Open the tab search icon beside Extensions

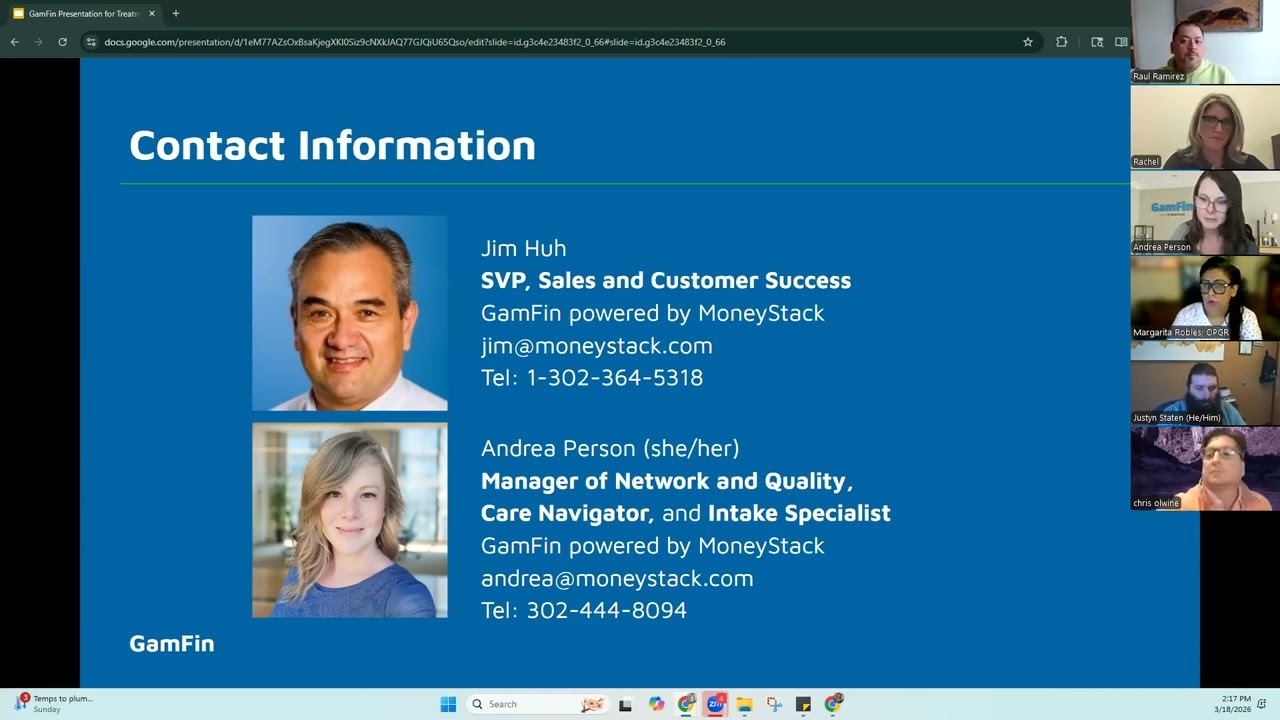click(1097, 42)
